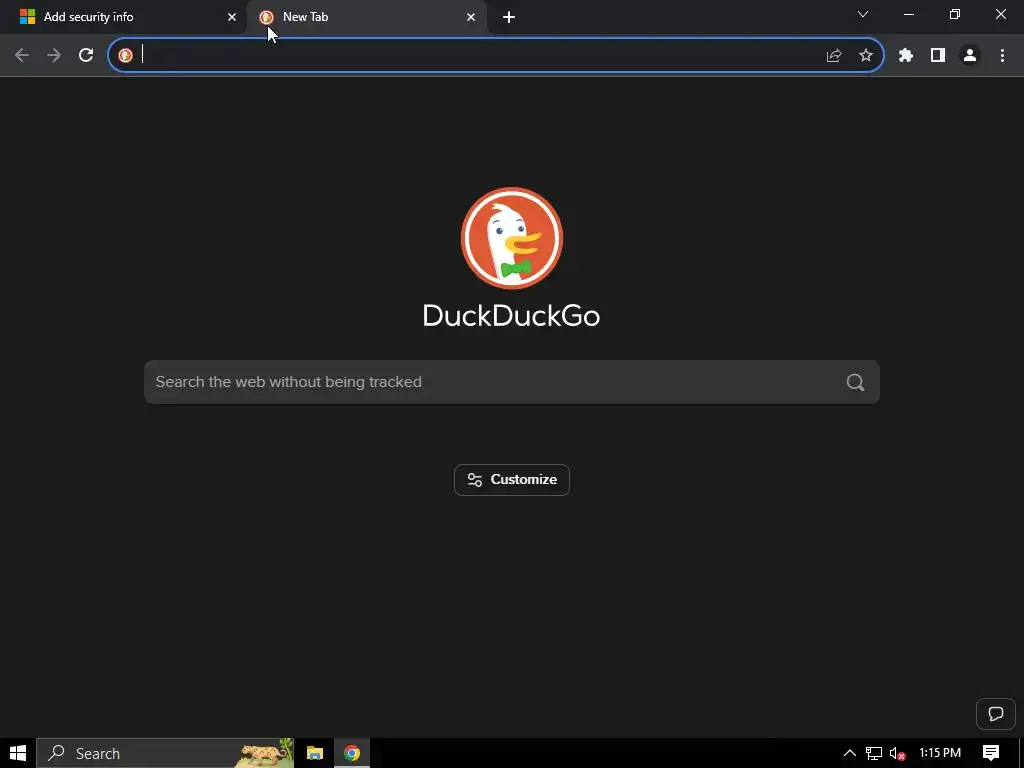Reload the current page
This screenshot has height=768, width=1024.
(86, 56)
